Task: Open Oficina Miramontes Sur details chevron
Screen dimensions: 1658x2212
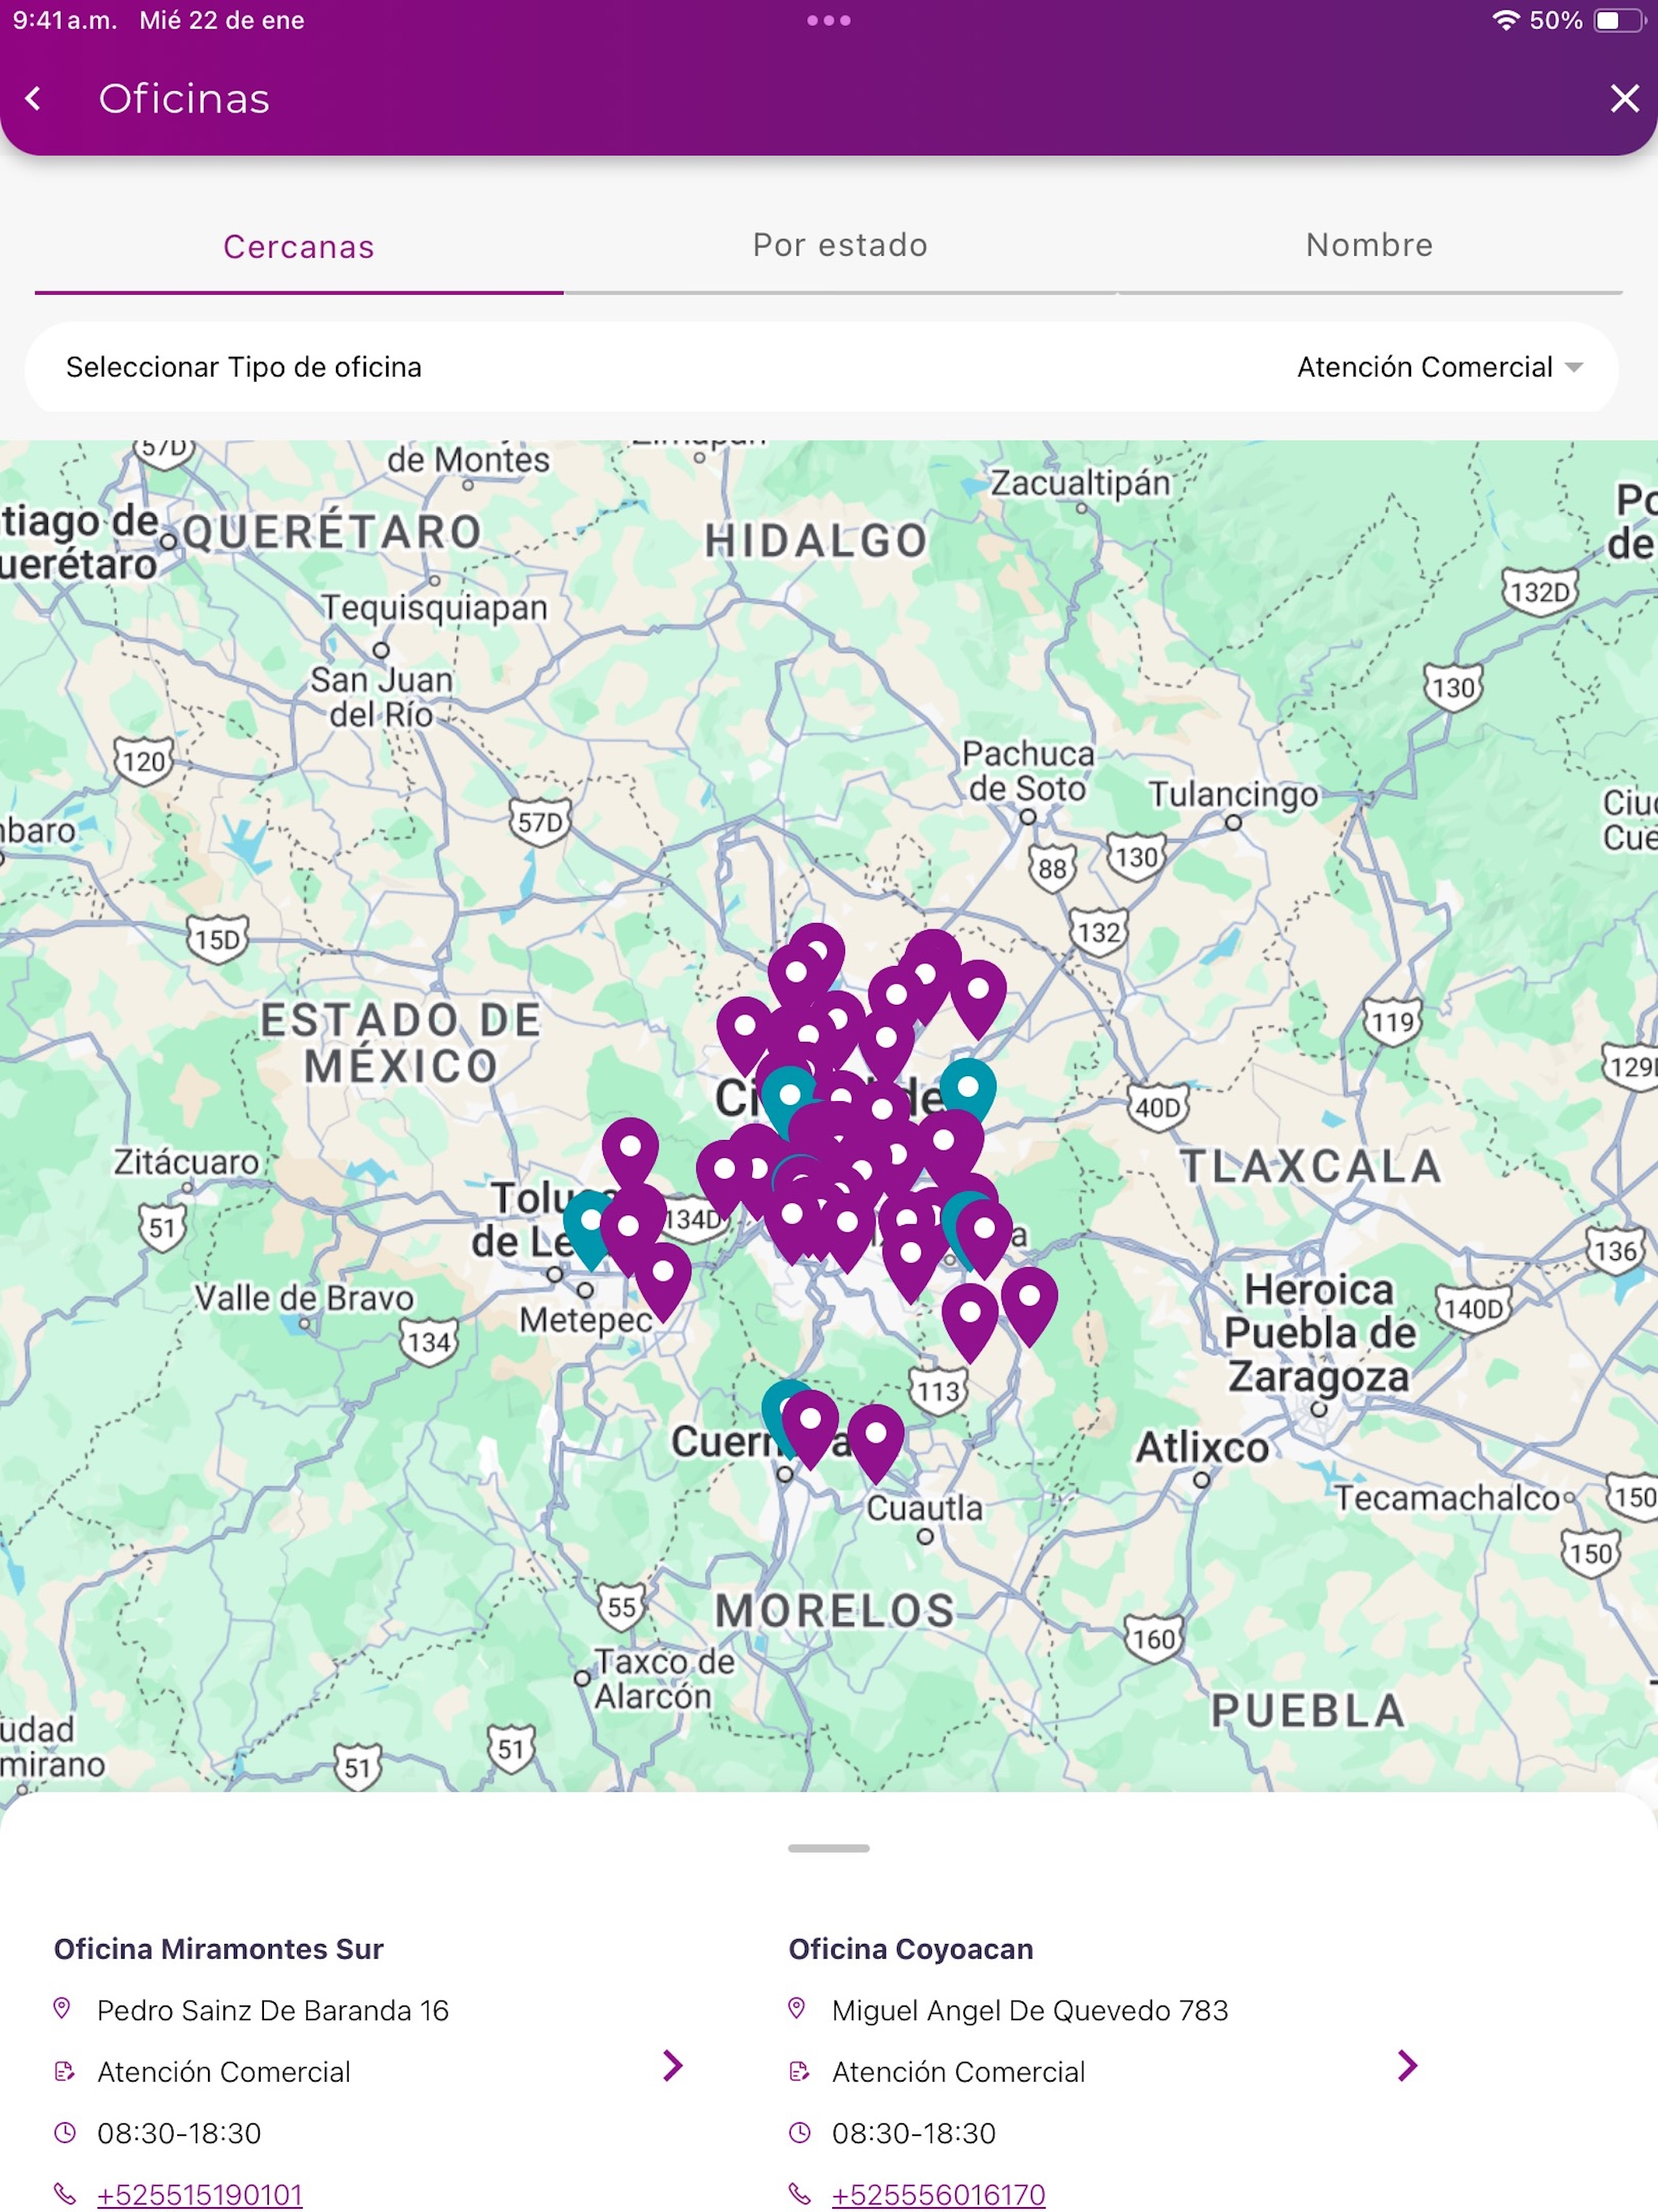Action: pos(673,2065)
